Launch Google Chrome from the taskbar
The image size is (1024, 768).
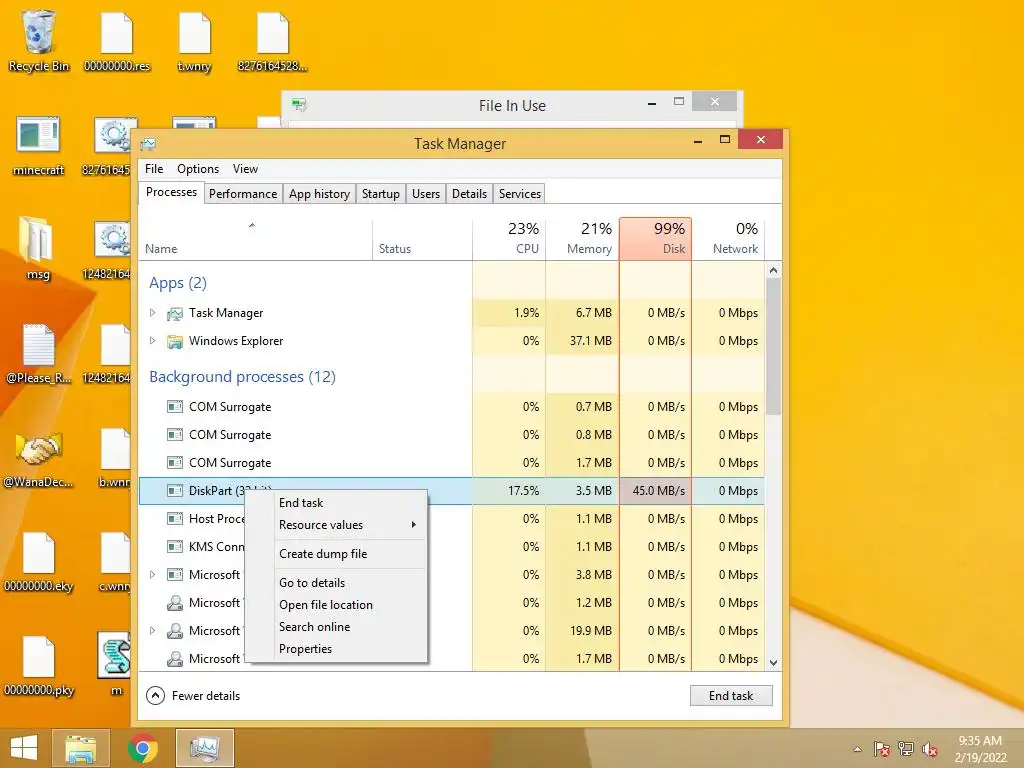coord(142,748)
